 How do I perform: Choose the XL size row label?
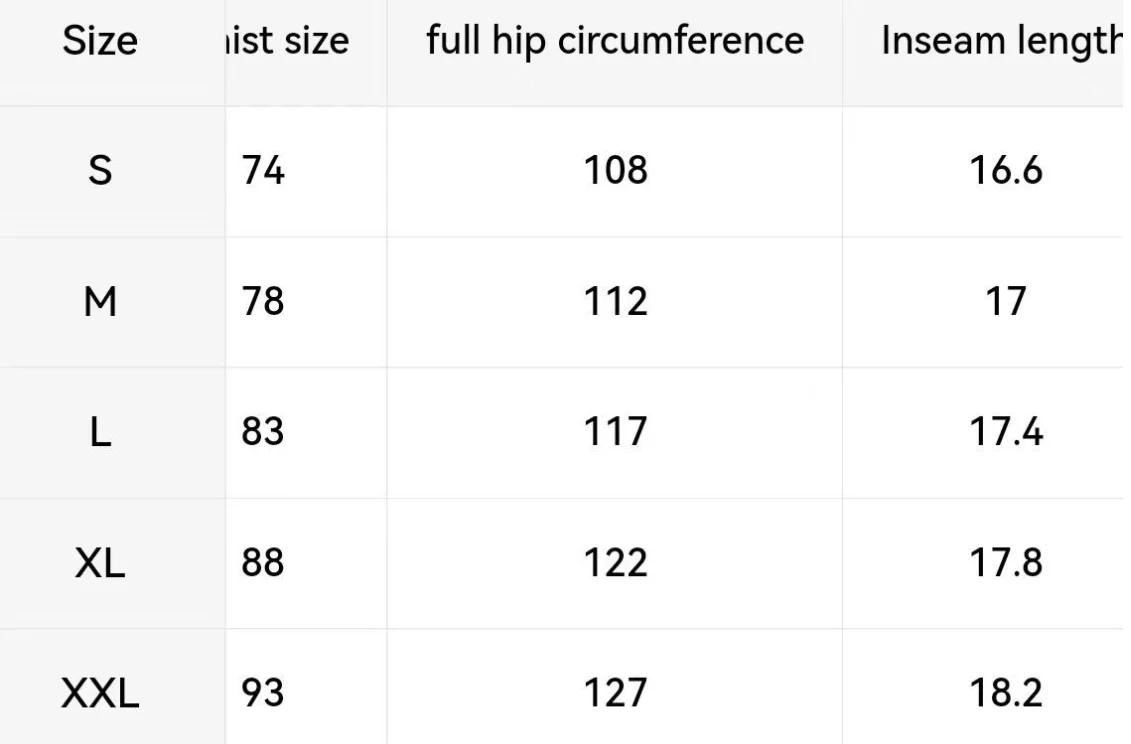pos(100,563)
